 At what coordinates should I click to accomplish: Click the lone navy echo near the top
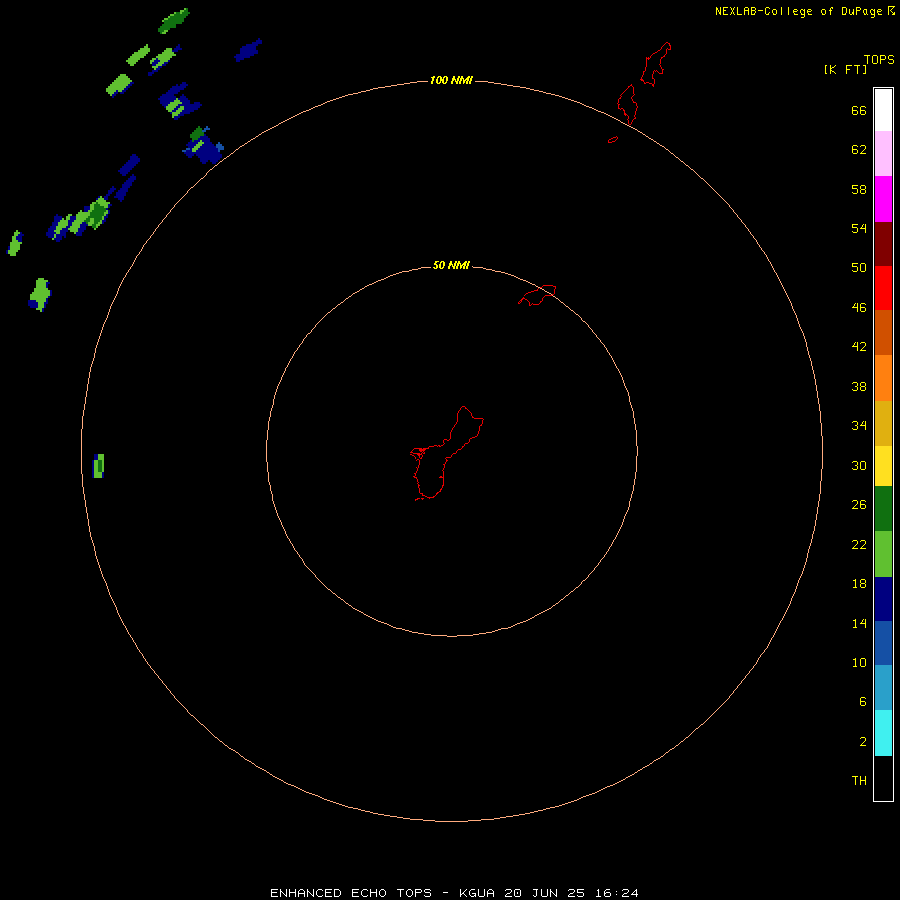tap(248, 50)
